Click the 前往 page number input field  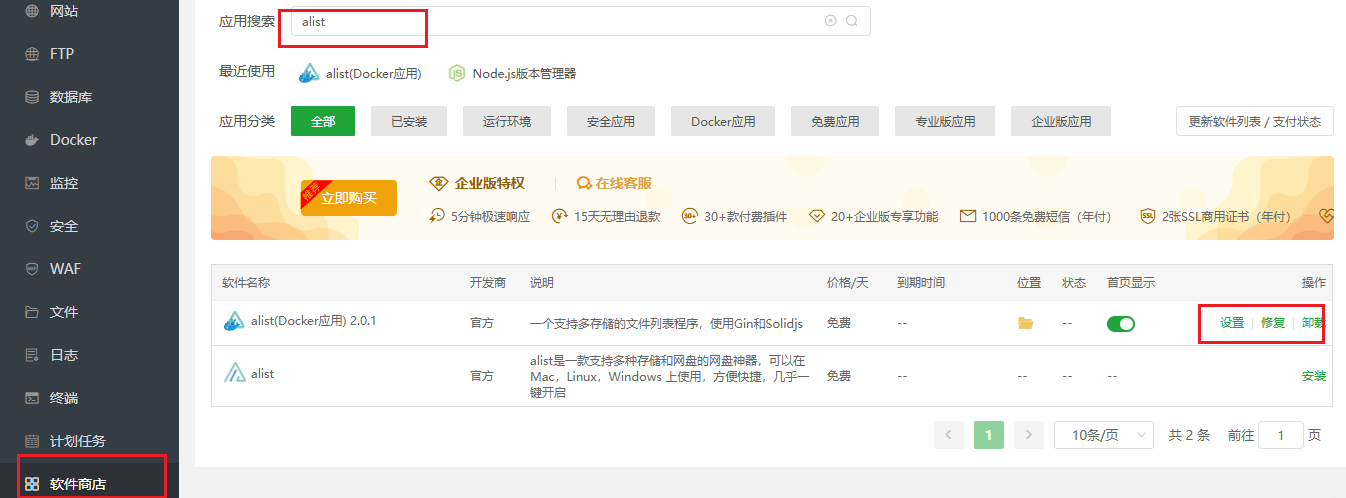click(x=1281, y=435)
